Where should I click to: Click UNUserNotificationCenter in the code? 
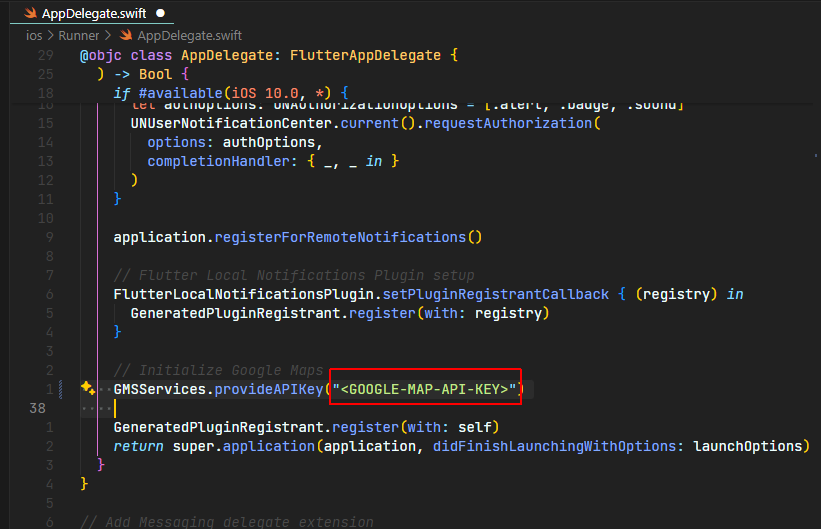point(231,123)
